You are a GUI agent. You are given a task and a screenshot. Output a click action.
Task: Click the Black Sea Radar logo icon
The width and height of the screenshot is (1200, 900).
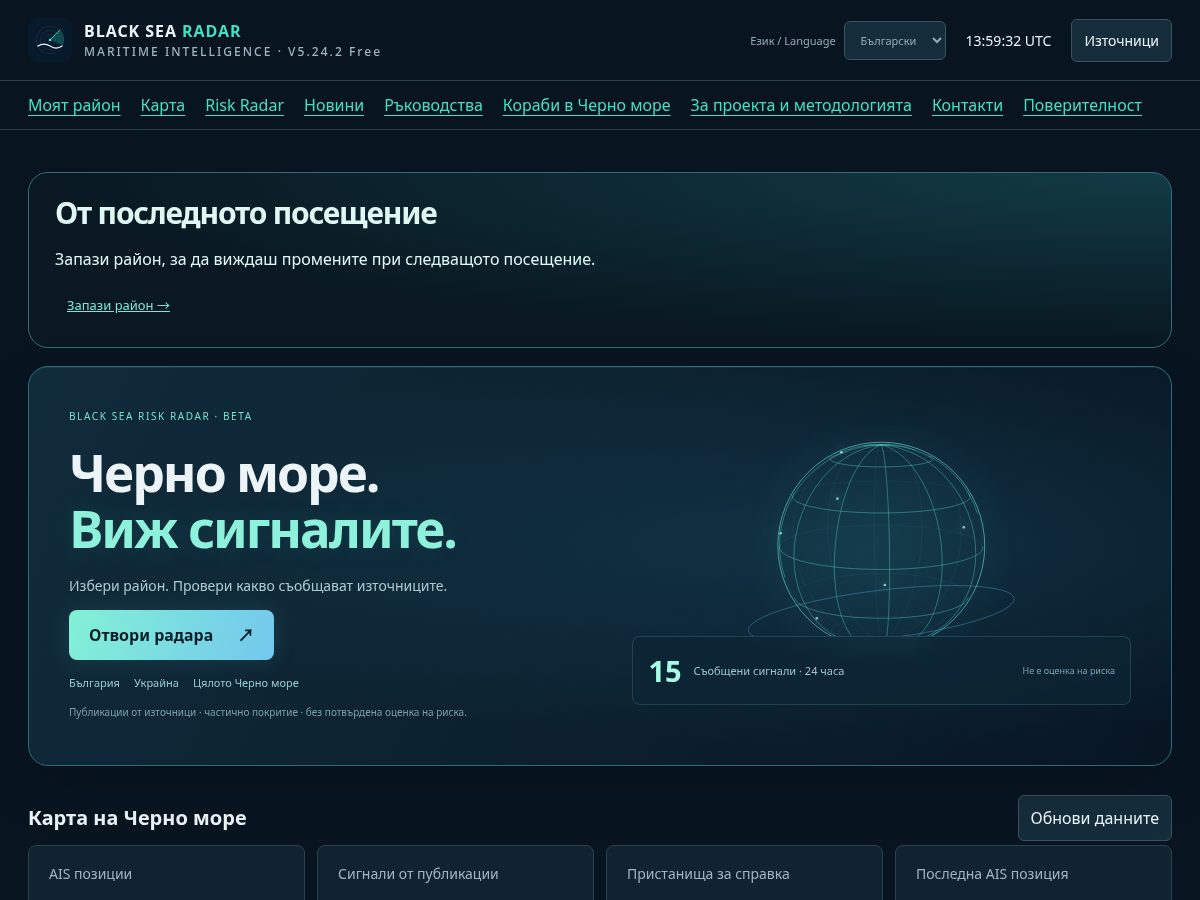[x=50, y=40]
